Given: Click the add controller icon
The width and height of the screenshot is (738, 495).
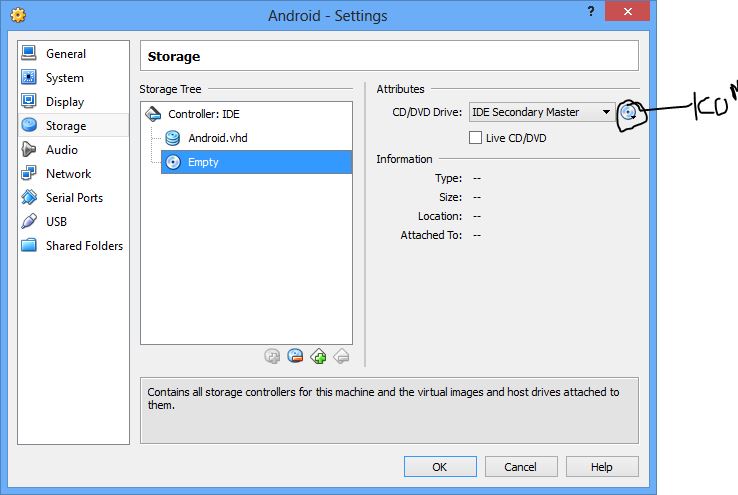Looking at the screenshot, I should click(319, 356).
